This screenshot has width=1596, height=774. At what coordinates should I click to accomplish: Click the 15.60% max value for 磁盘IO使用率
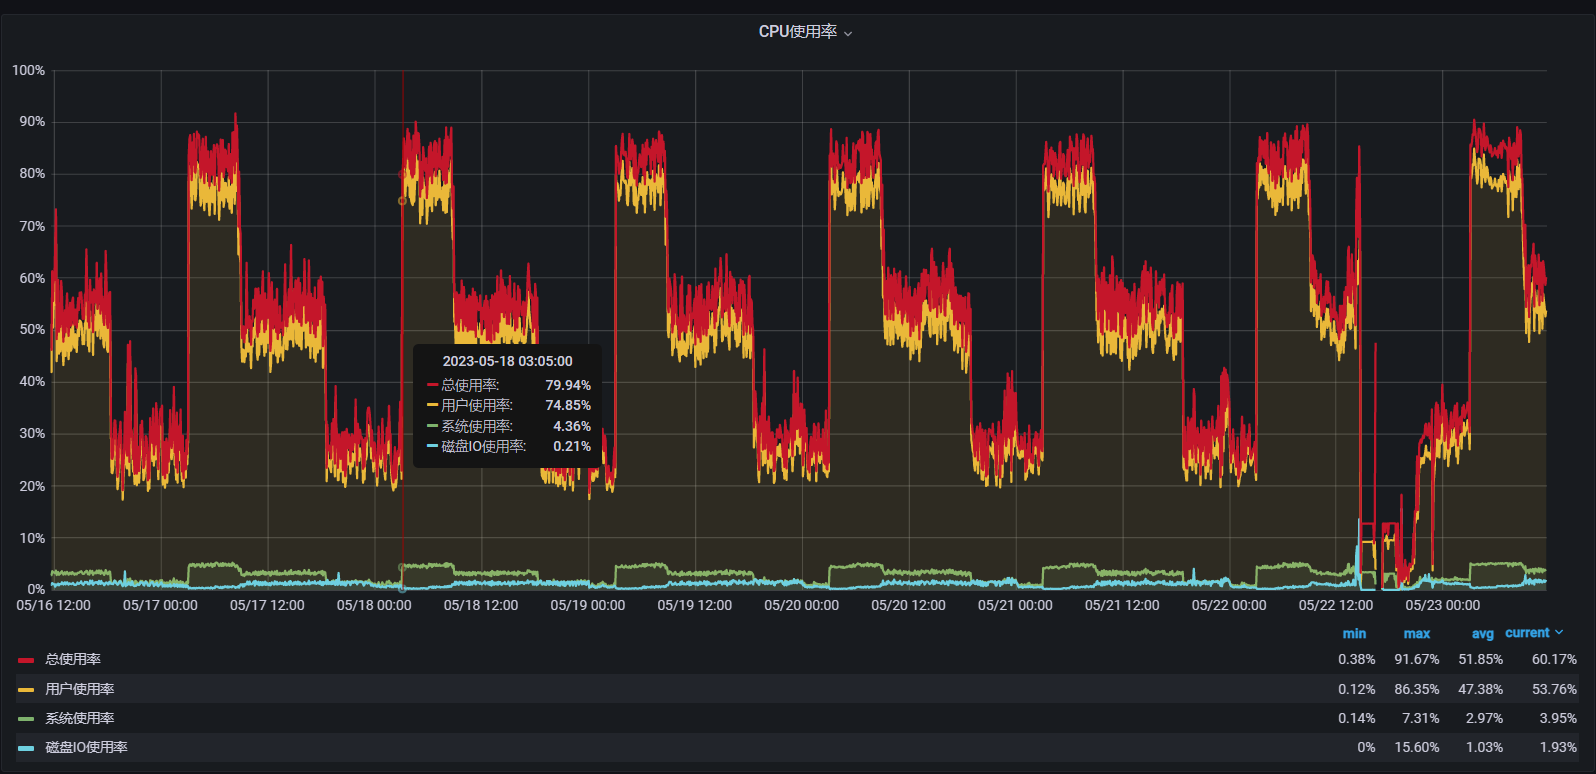pos(1416,748)
